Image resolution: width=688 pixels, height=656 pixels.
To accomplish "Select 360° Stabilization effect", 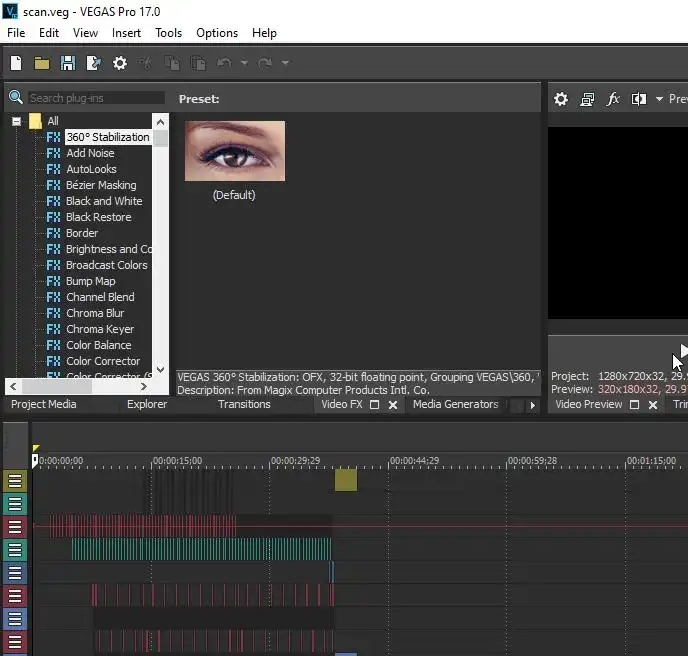I will coord(108,137).
